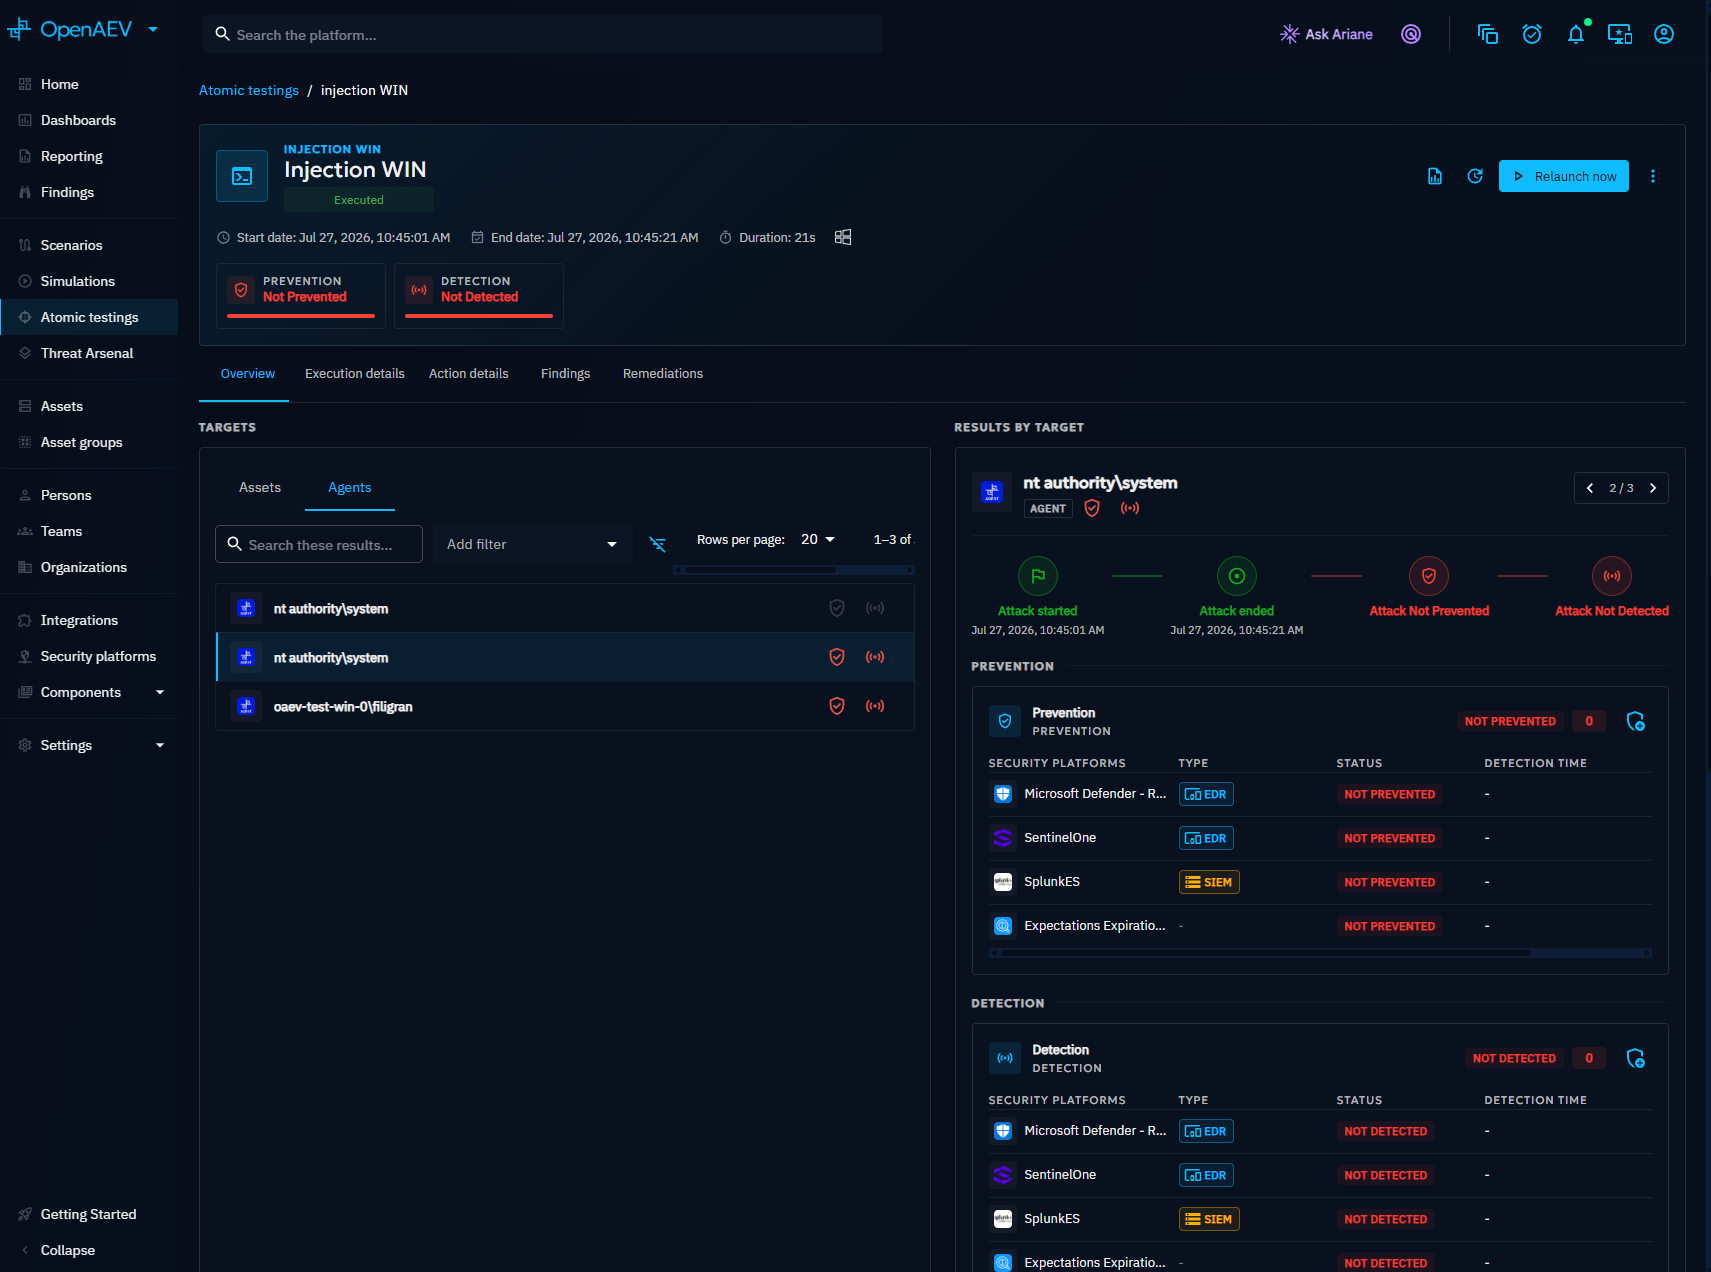Click the grey shield icon on first nt authority\system row
Screen dimensions: 1711x1272
[x=837, y=608]
